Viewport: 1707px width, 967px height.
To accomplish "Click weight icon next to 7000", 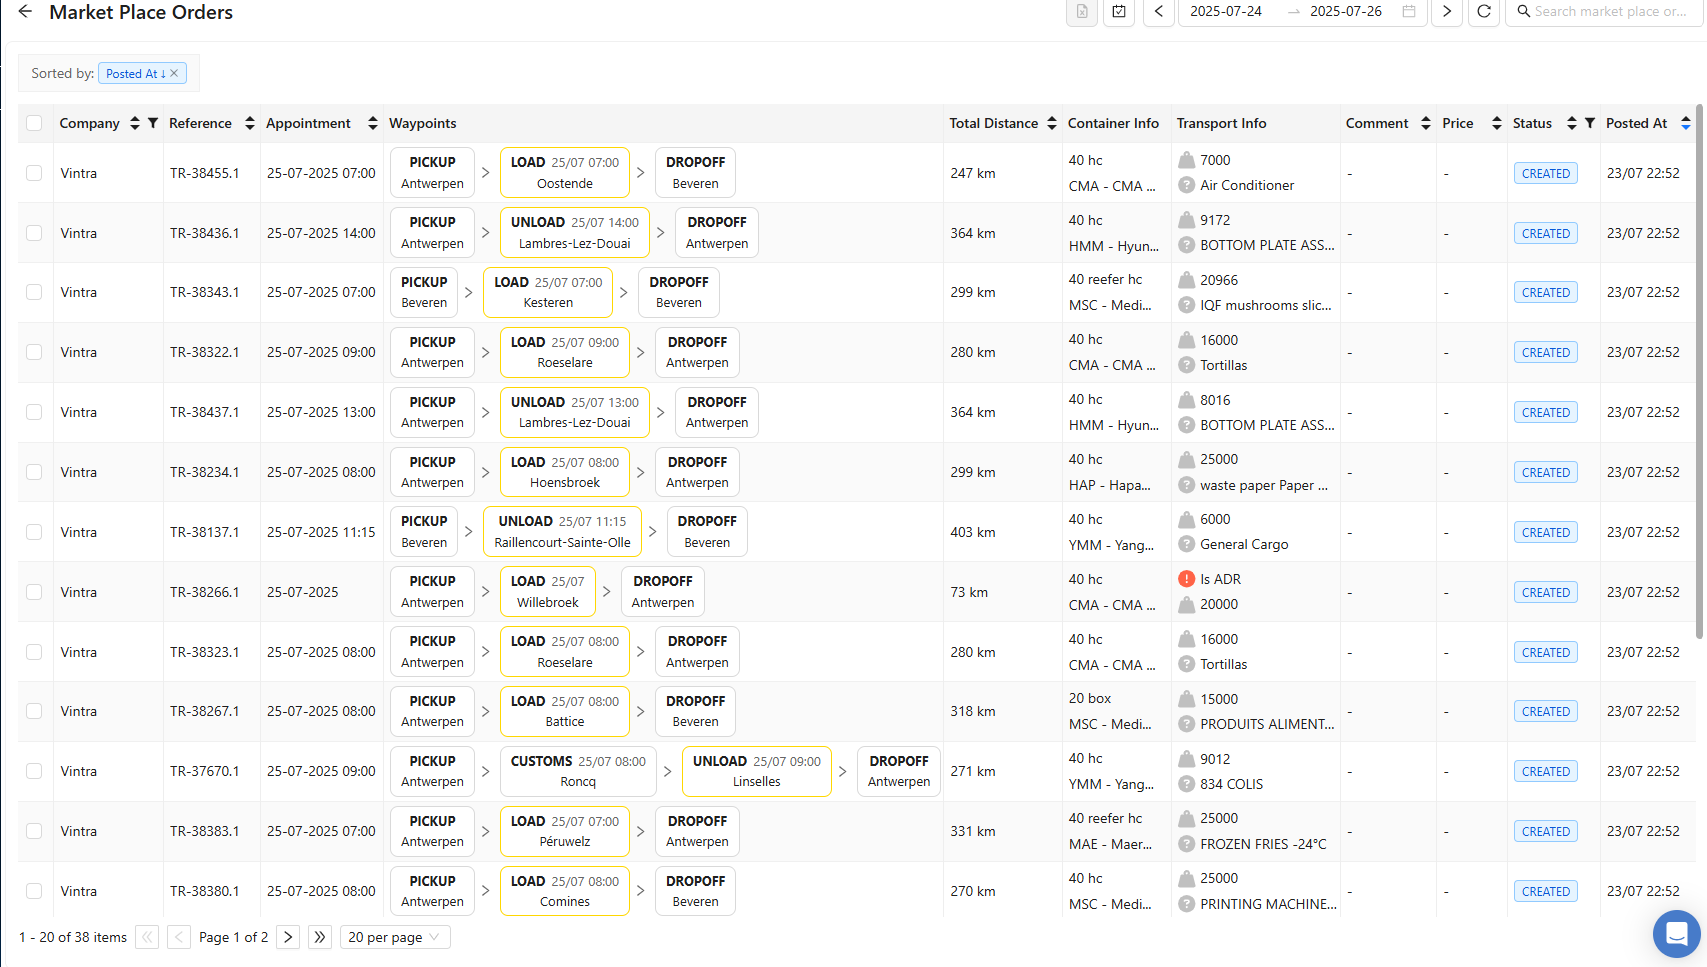I will (x=1187, y=160).
